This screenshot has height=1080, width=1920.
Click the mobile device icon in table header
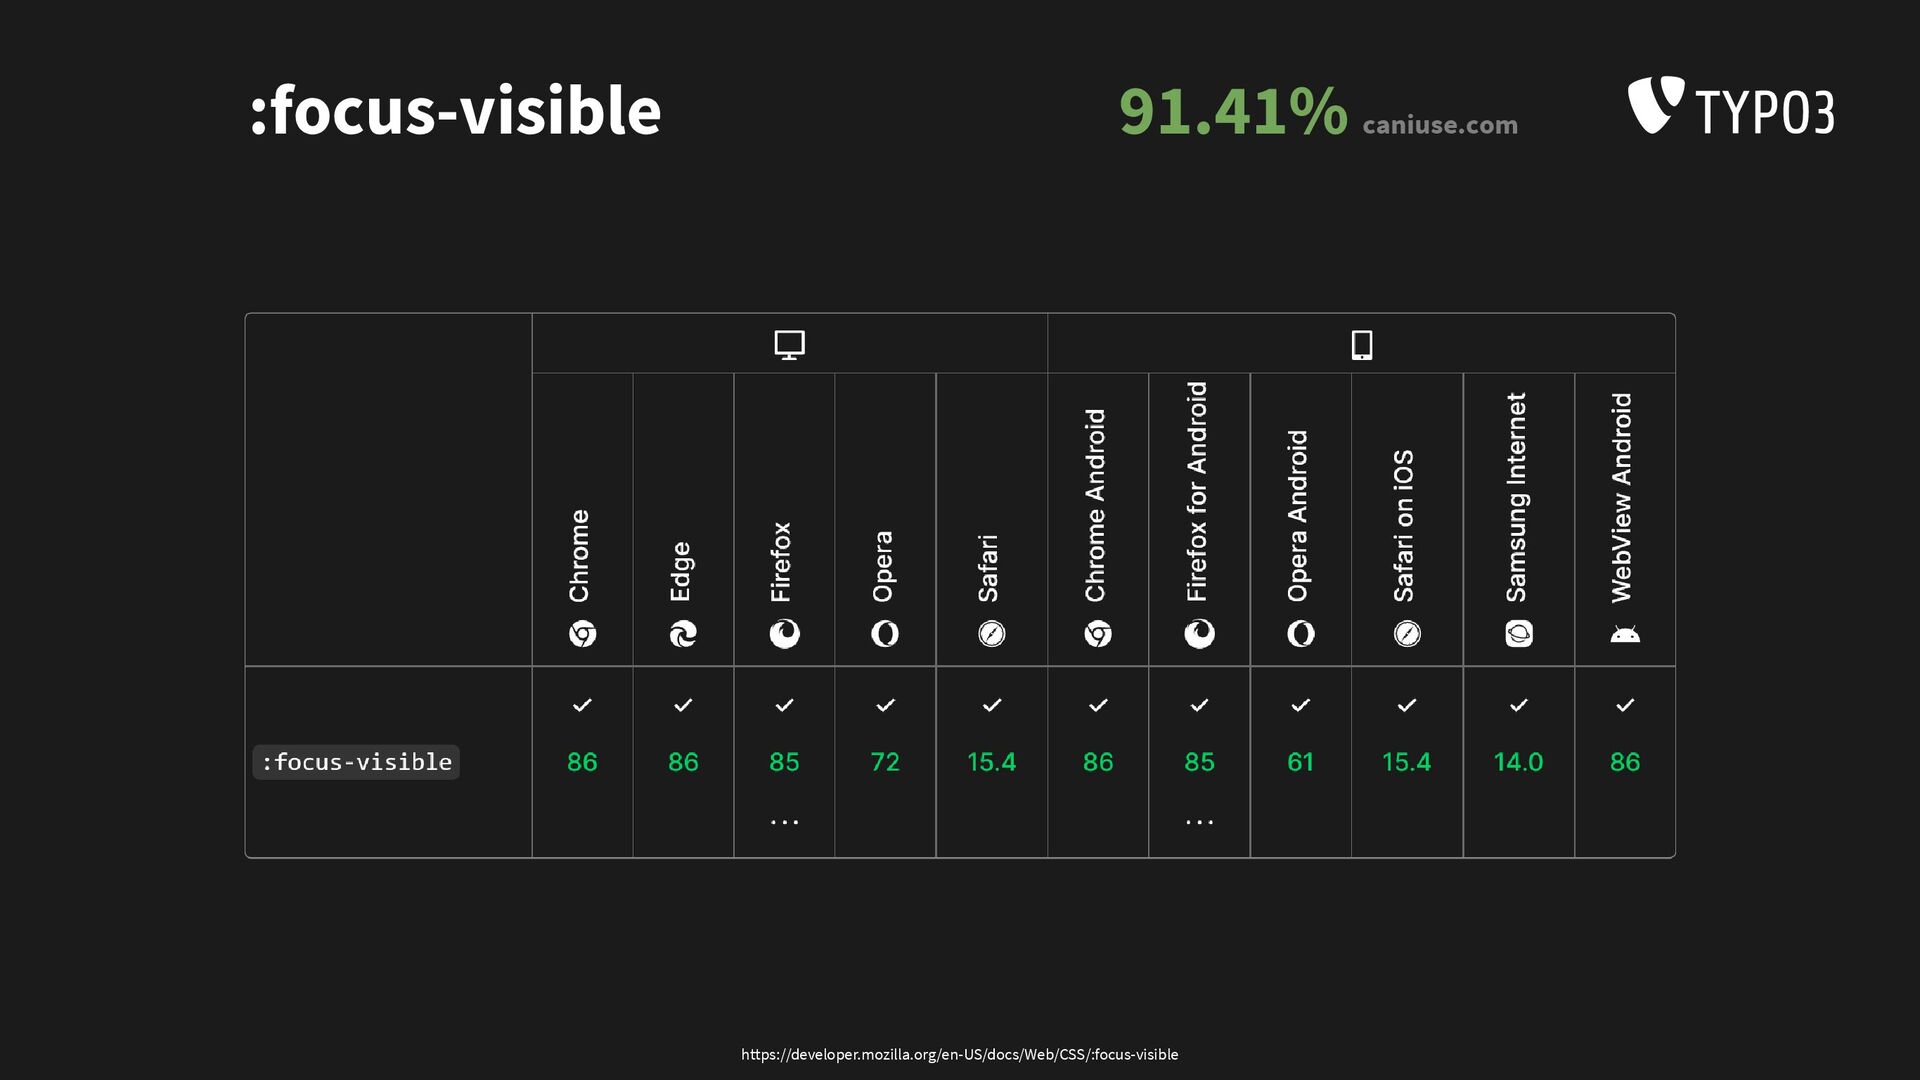point(1361,345)
